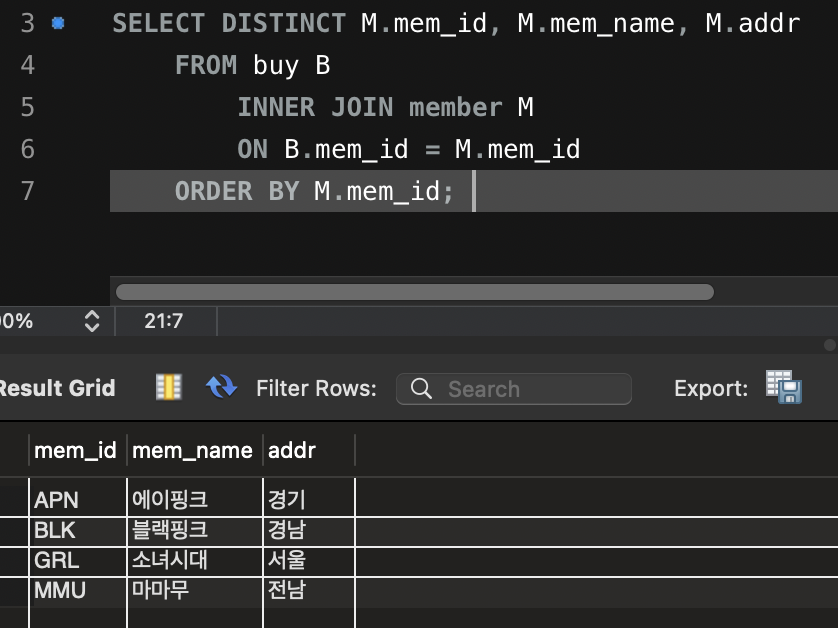Click the Result Grid label
Viewport: 838px width, 628px height.
(x=57, y=388)
